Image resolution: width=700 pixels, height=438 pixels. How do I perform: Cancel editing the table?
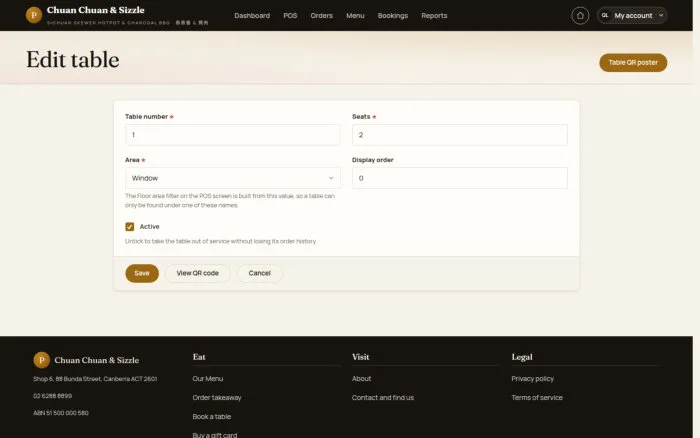click(259, 273)
